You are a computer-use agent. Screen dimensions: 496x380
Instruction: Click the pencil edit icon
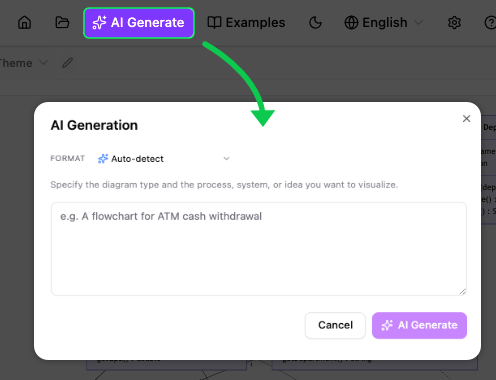point(68,63)
